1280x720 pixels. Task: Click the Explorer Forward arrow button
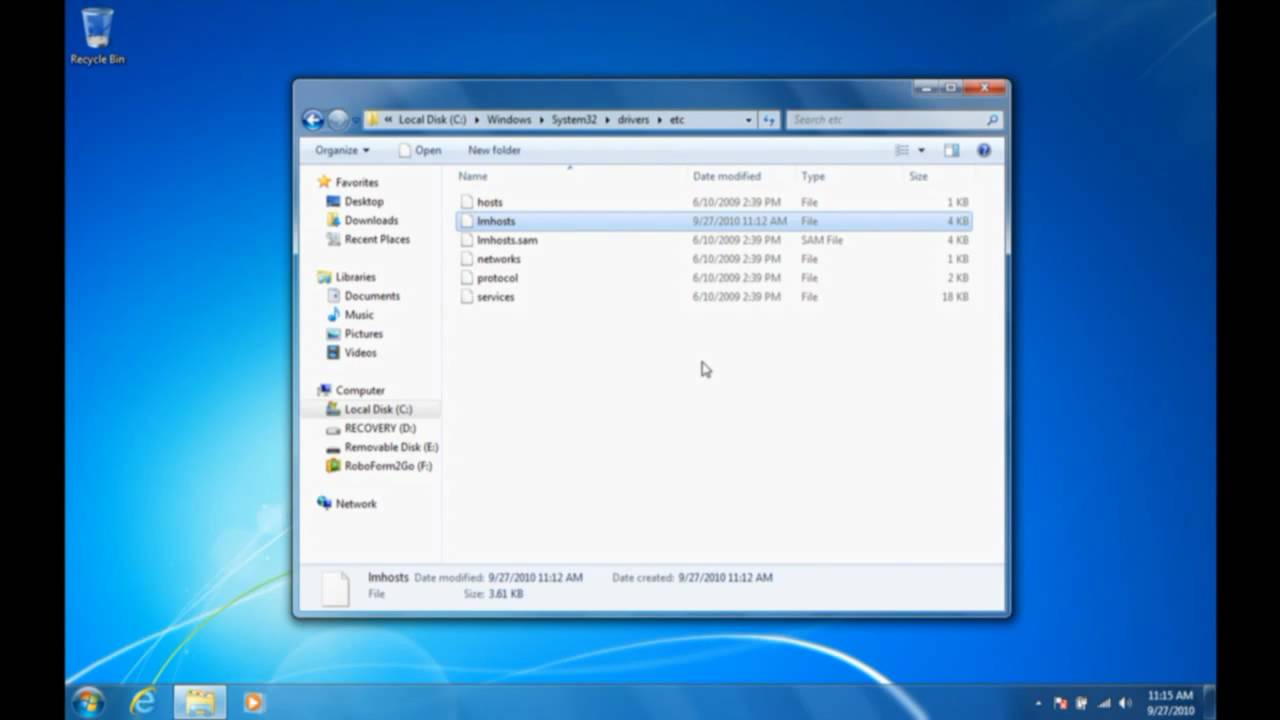338,120
